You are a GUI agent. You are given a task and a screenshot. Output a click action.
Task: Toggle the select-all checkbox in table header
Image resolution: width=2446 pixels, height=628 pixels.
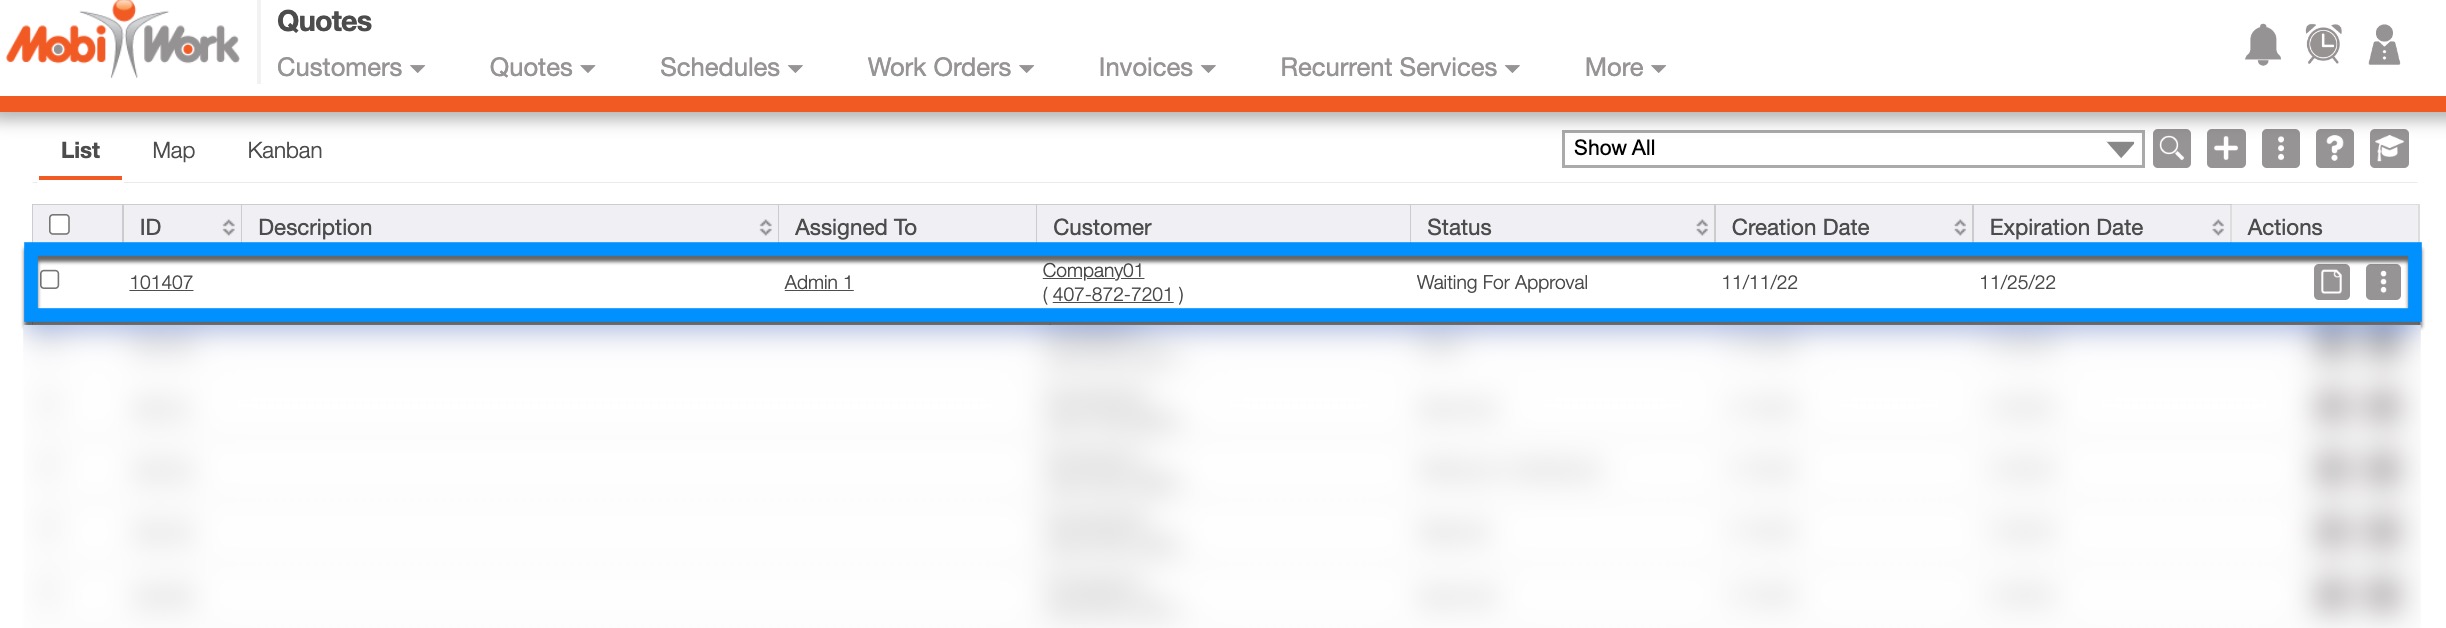click(x=60, y=225)
